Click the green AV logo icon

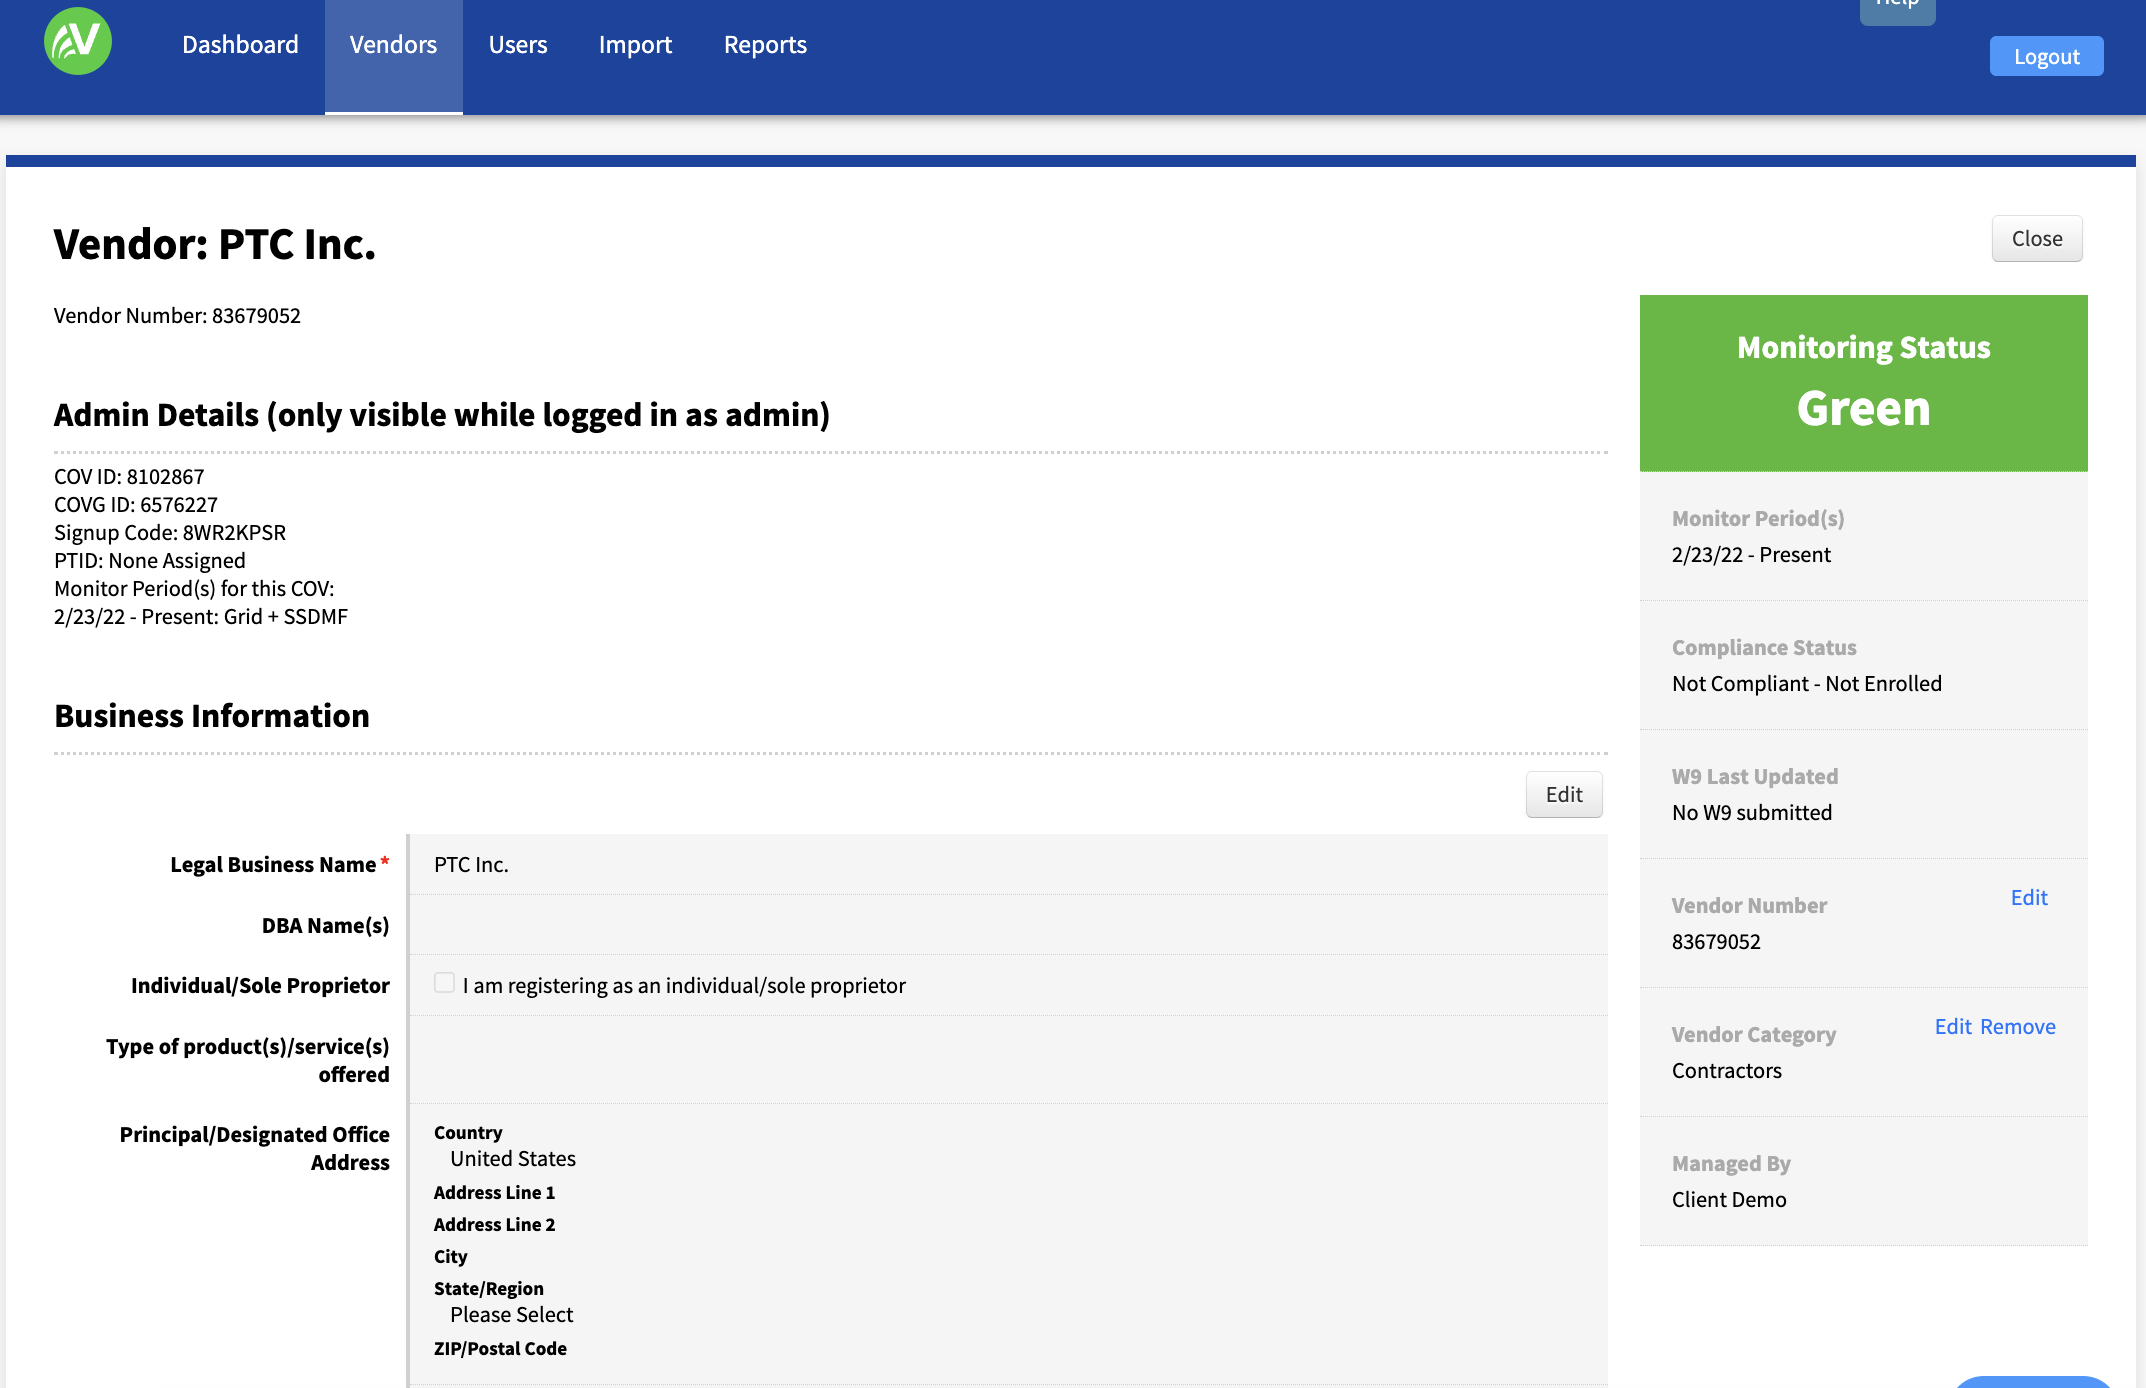(x=78, y=42)
